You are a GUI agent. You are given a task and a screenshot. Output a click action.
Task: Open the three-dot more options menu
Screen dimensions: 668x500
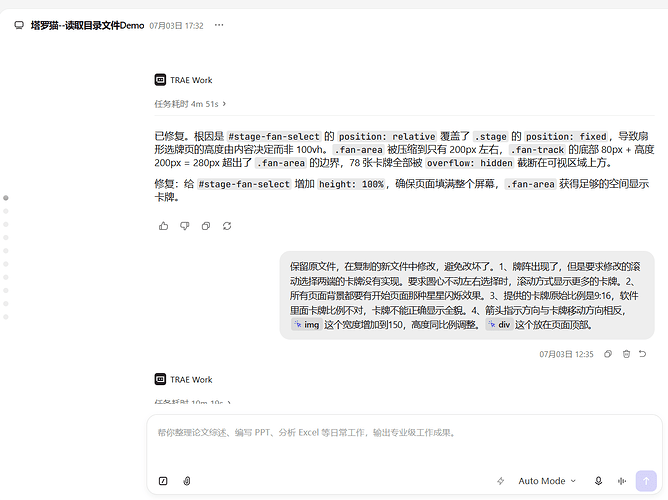click(219, 25)
